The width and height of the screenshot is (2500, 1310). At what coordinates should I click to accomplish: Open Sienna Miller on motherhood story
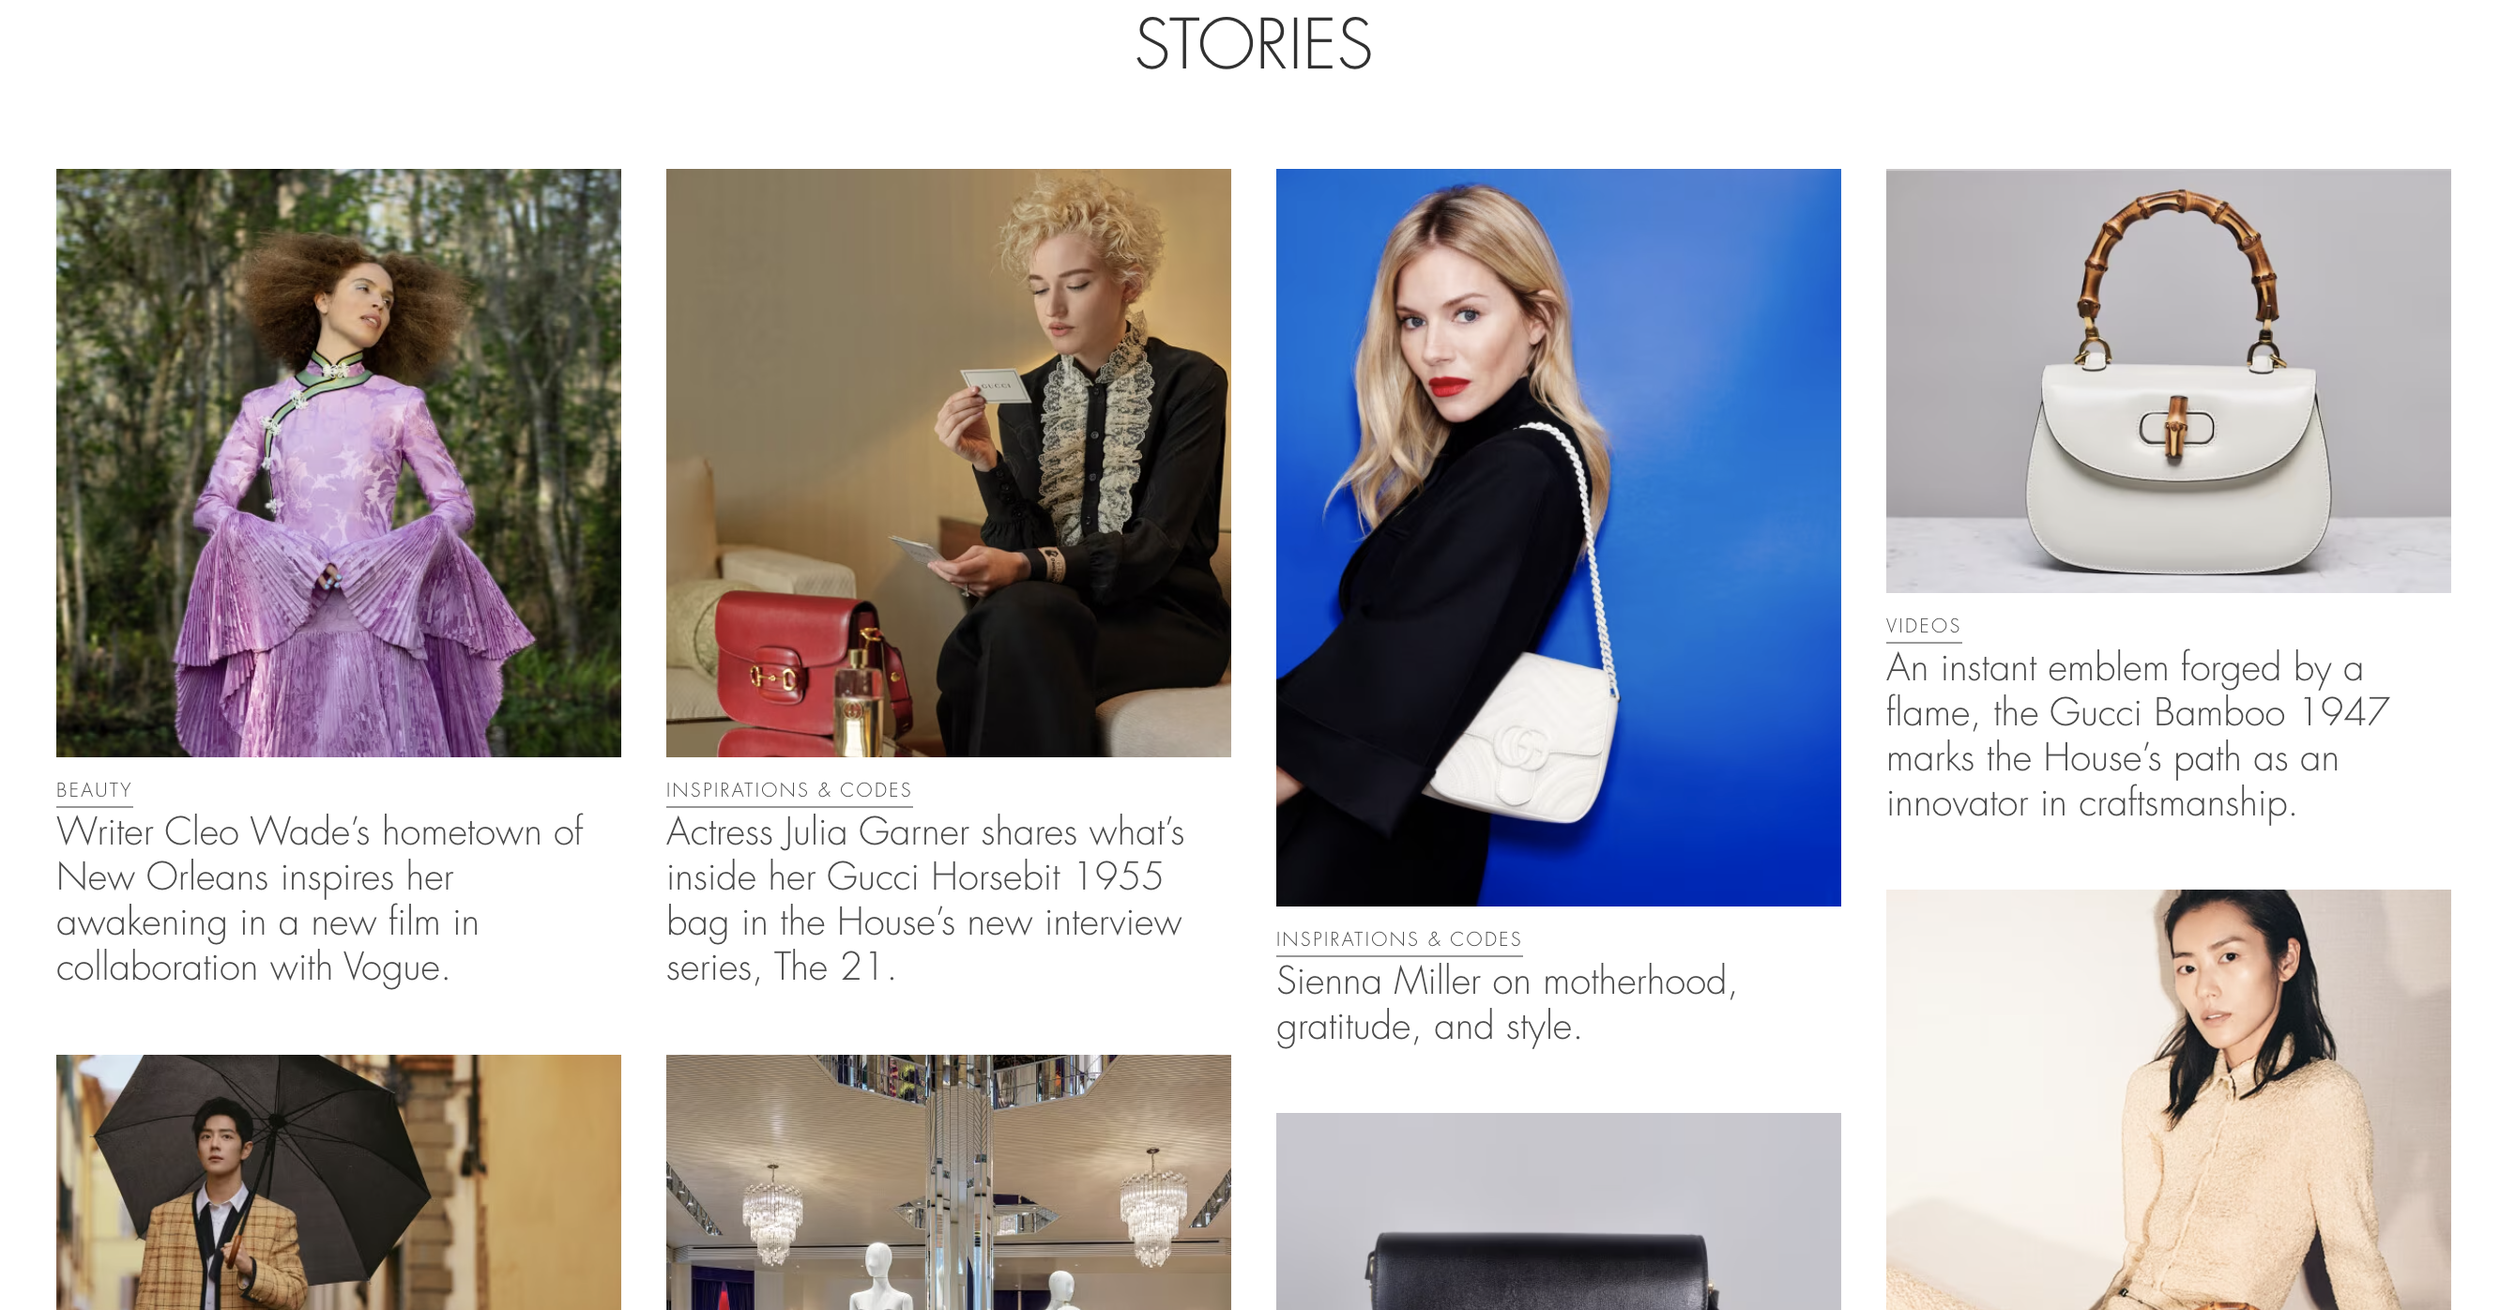[1506, 1003]
